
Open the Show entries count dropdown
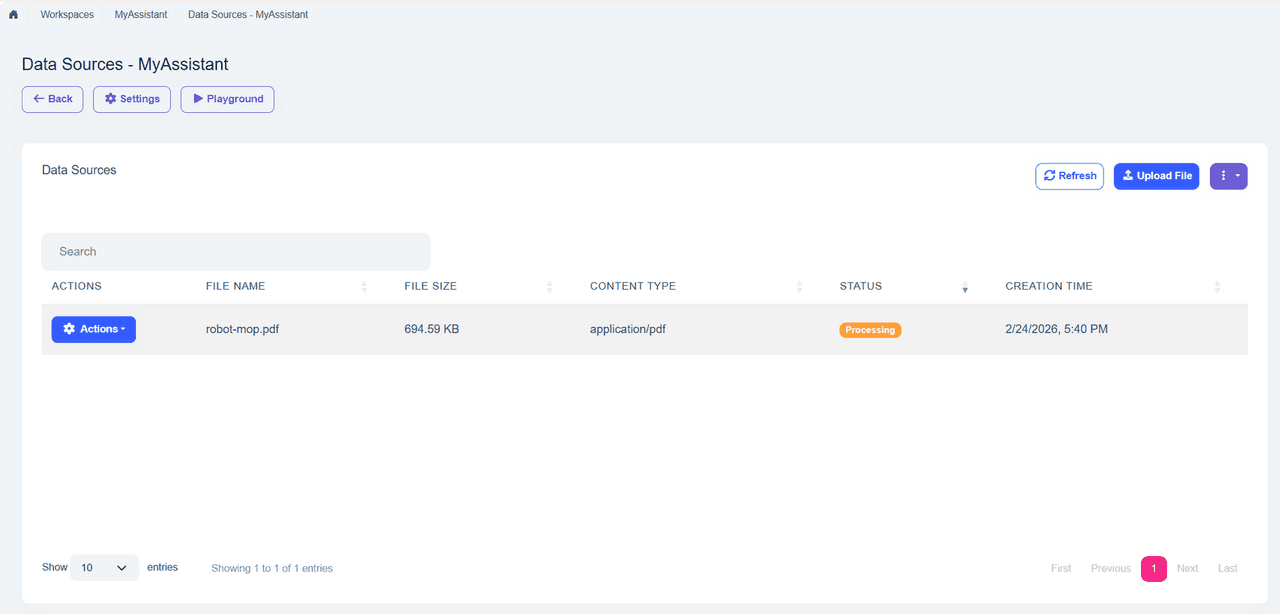click(104, 568)
